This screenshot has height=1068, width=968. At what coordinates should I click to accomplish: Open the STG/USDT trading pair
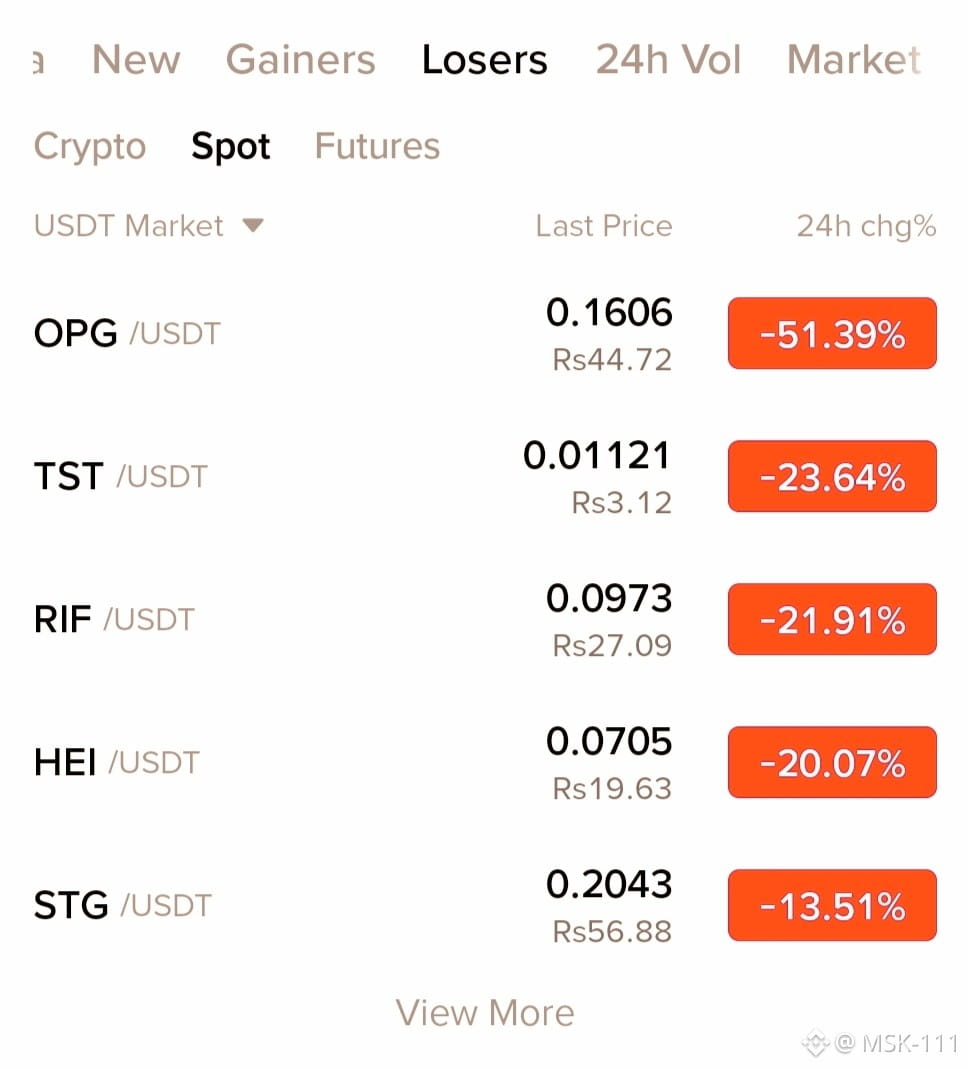pos(485,905)
